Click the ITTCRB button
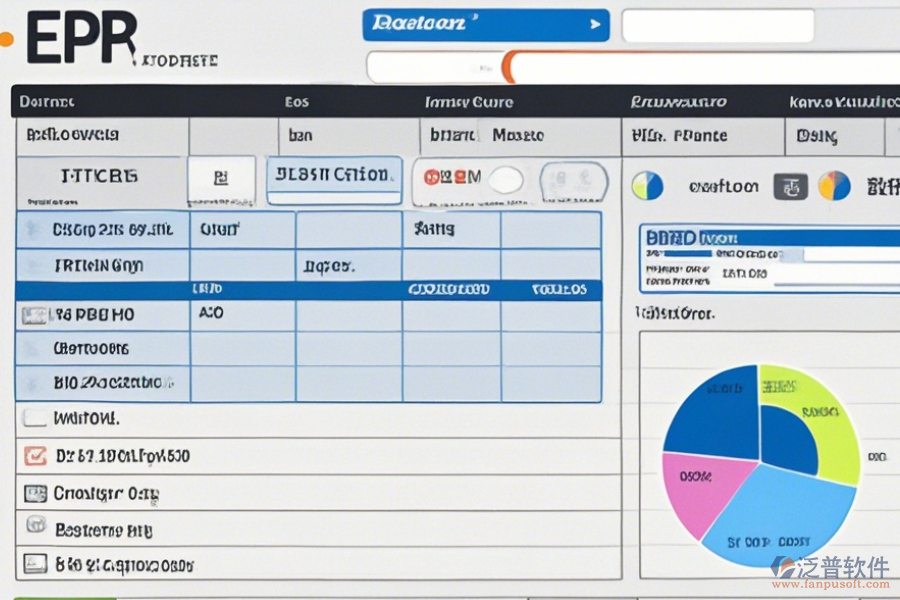This screenshot has width=900, height=600. click(x=101, y=181)
